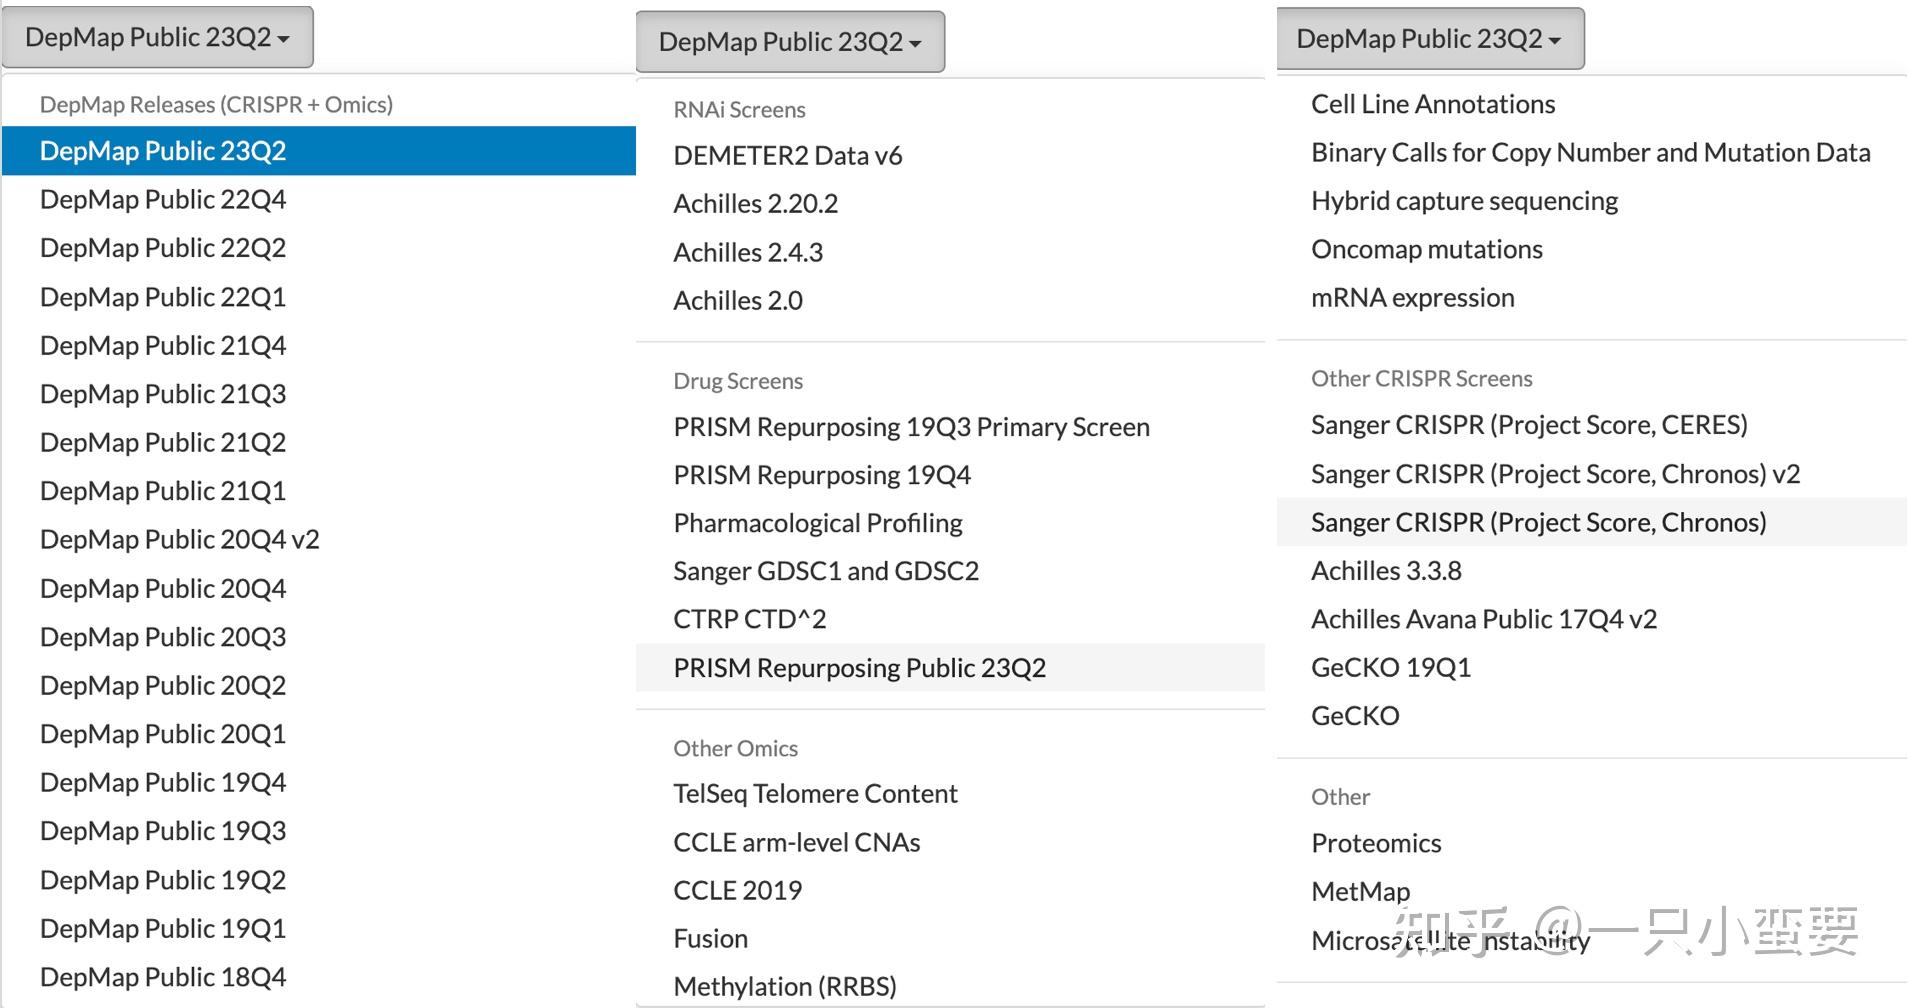This screenshot has height=1008, width=1908.
Task: Toggle the dropdown button above Cell Line Annotations
Action: pos(1429,39)
